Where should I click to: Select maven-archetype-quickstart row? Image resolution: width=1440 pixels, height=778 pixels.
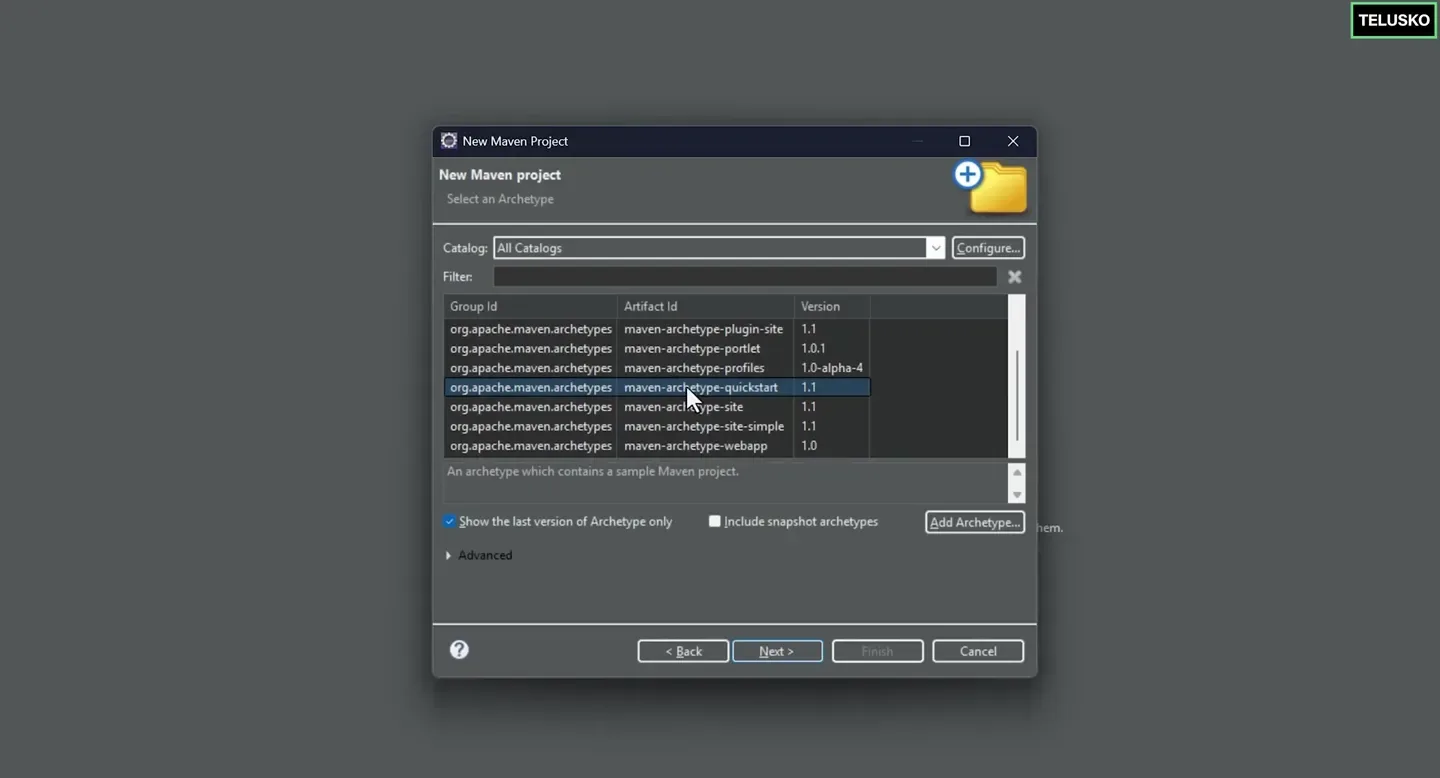coord(657,388)
